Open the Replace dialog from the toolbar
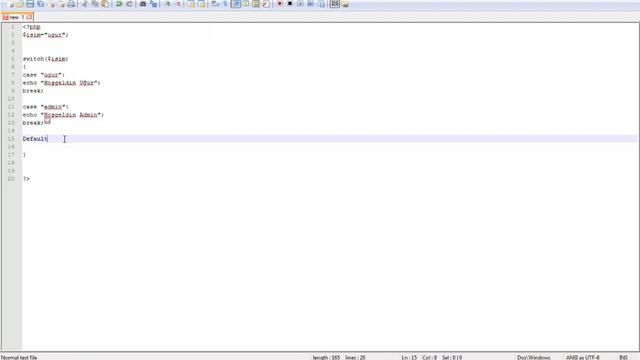This screenshot has height=360, width=640. coord(153,4)
